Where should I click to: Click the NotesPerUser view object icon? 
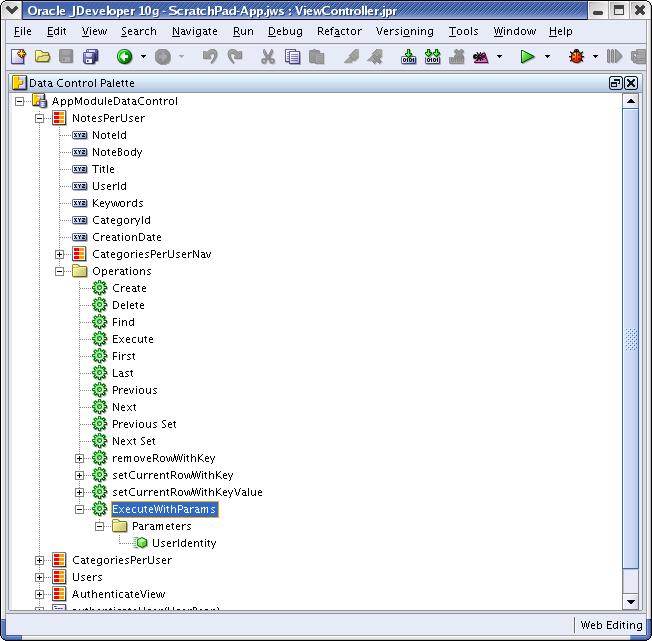click(59, 118)
